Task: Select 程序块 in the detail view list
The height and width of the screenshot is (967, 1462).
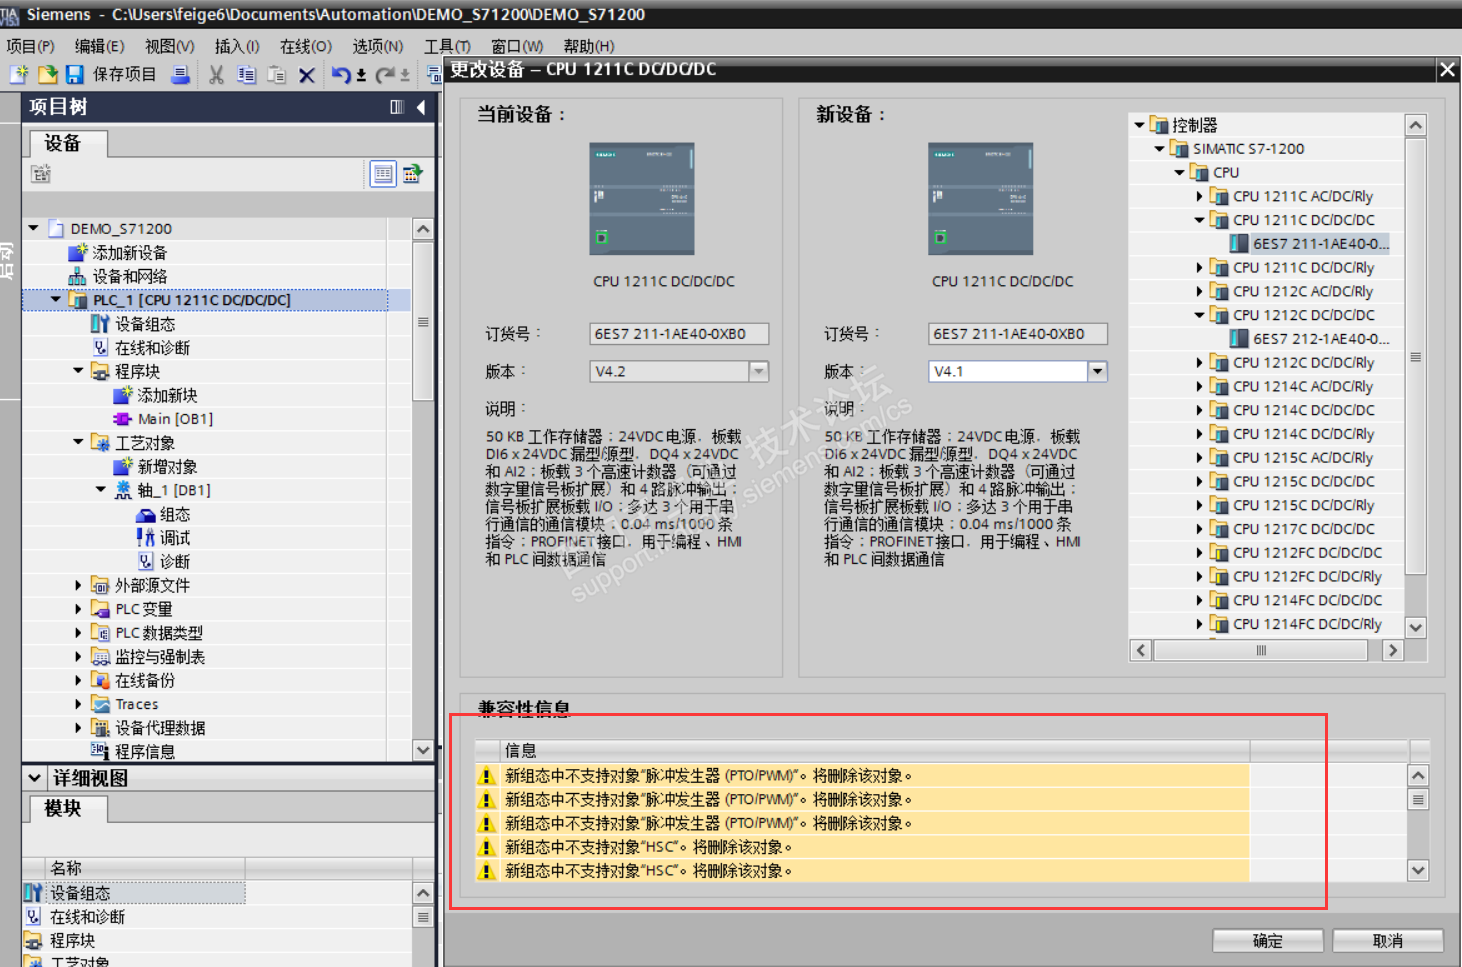Action: click(73, 941)
